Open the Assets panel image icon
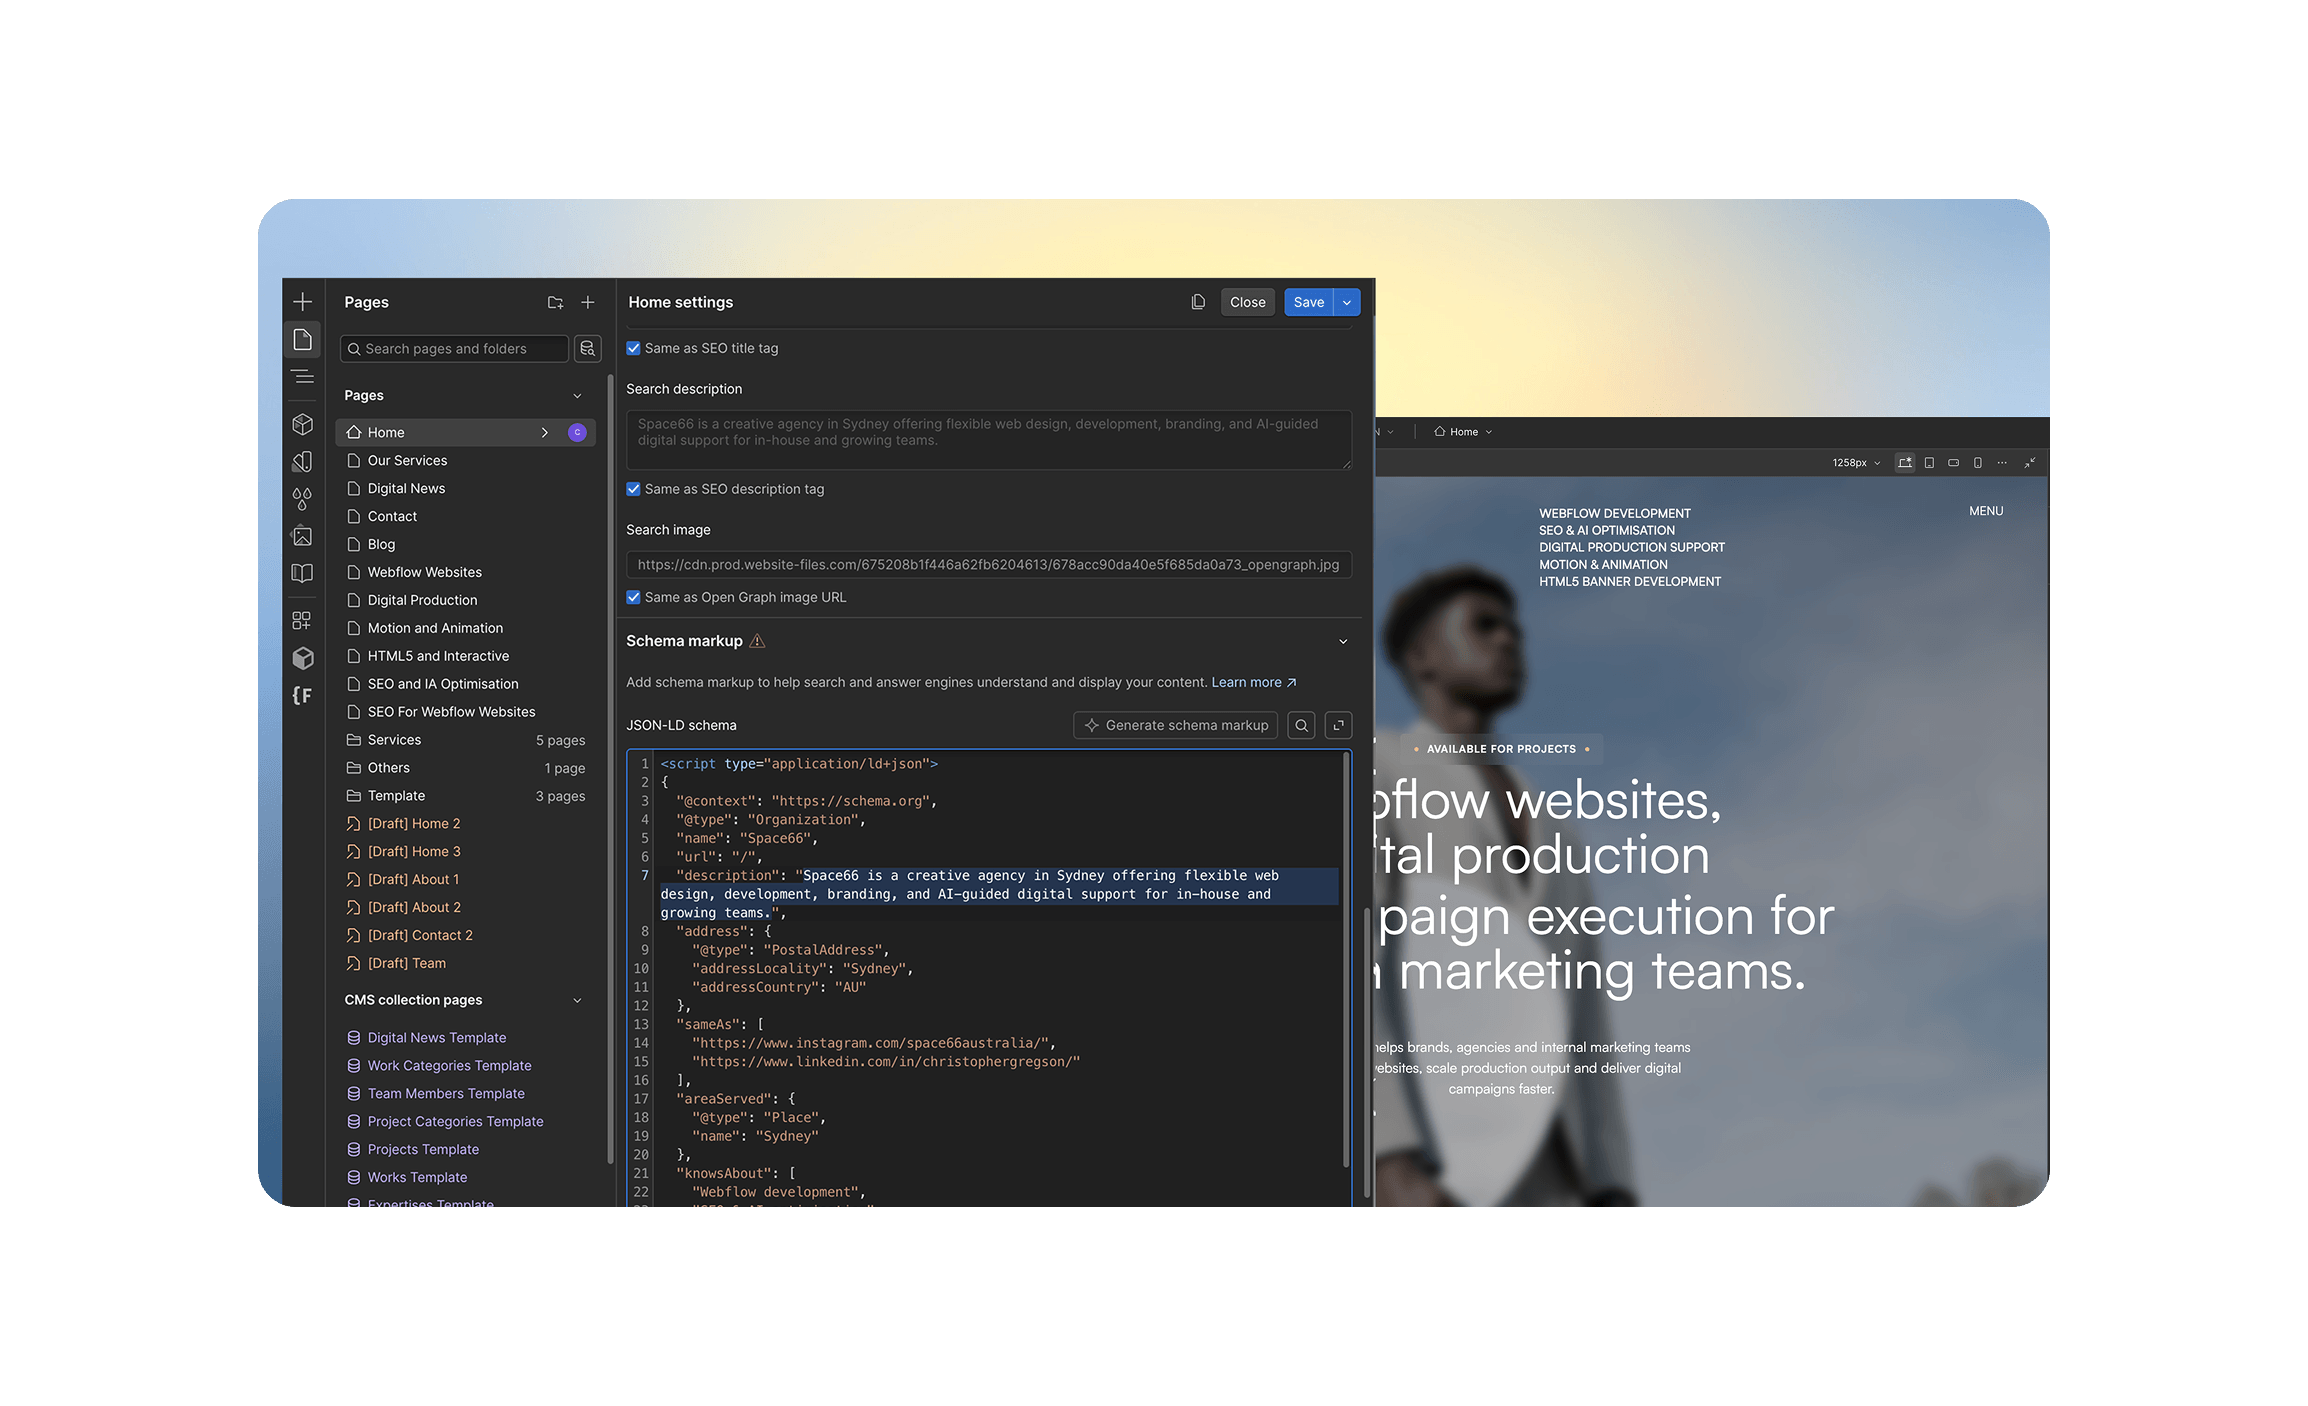 coord(303,536)
